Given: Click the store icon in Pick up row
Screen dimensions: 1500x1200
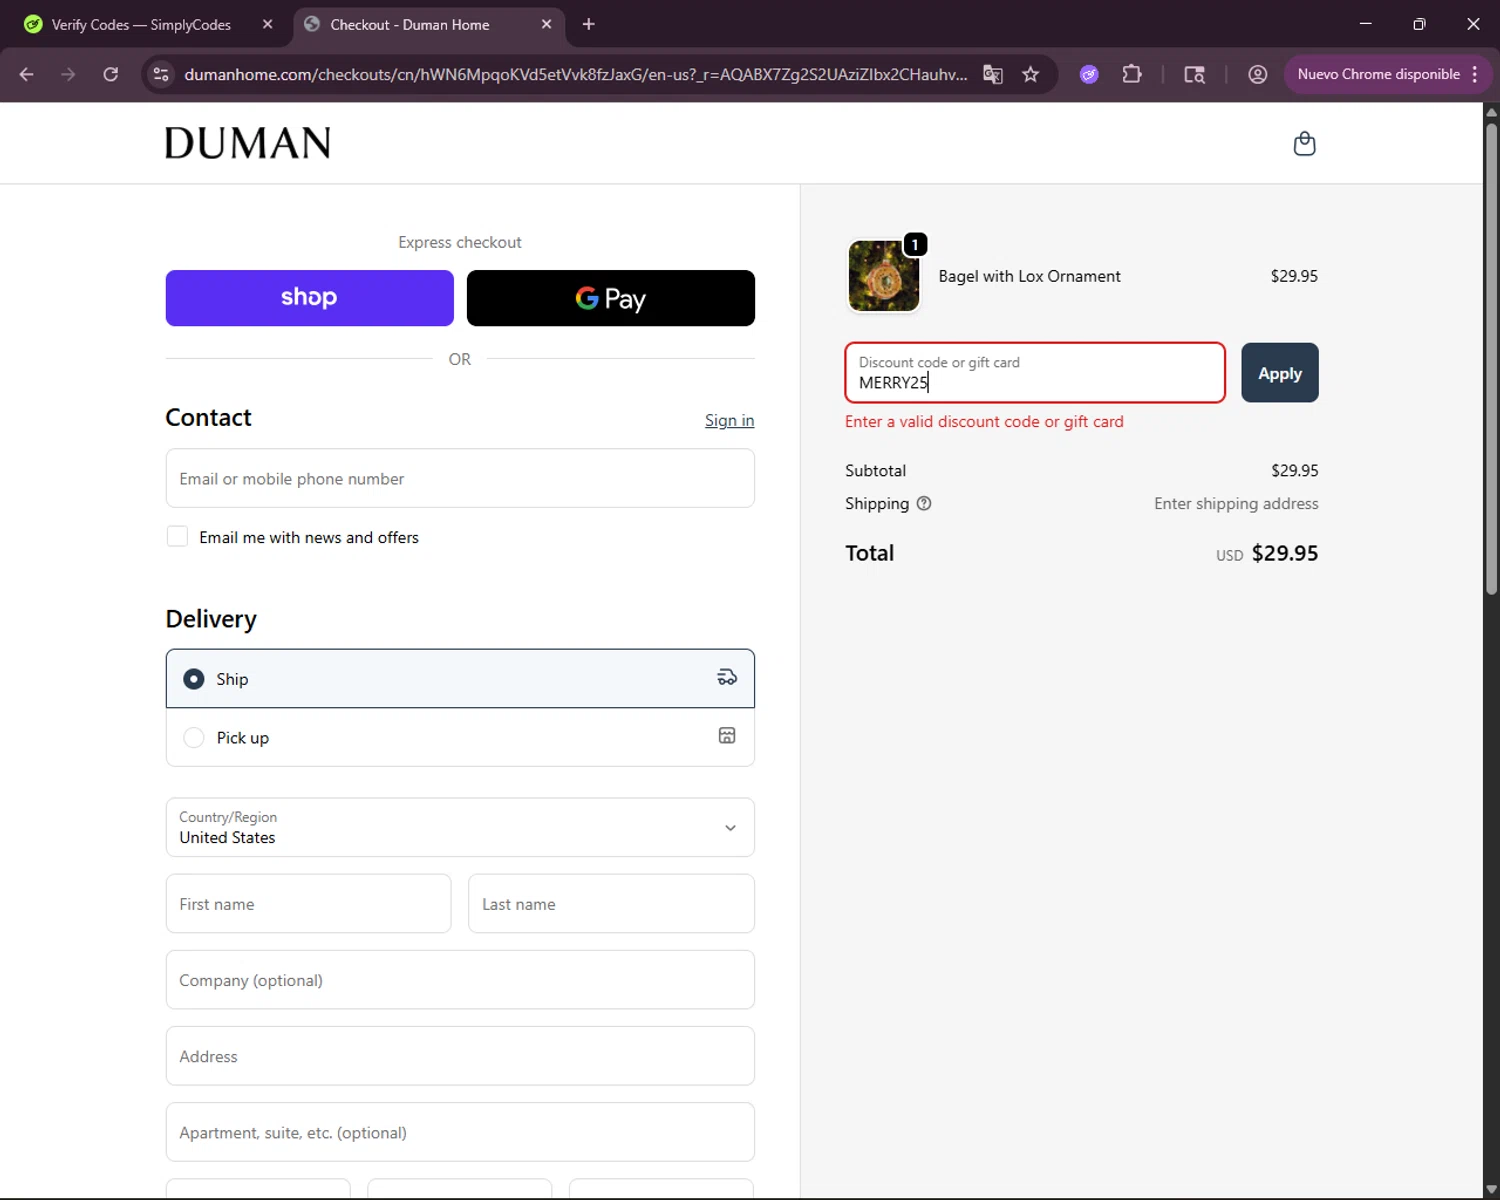Looking at the screenshot, I should (727, 736).
